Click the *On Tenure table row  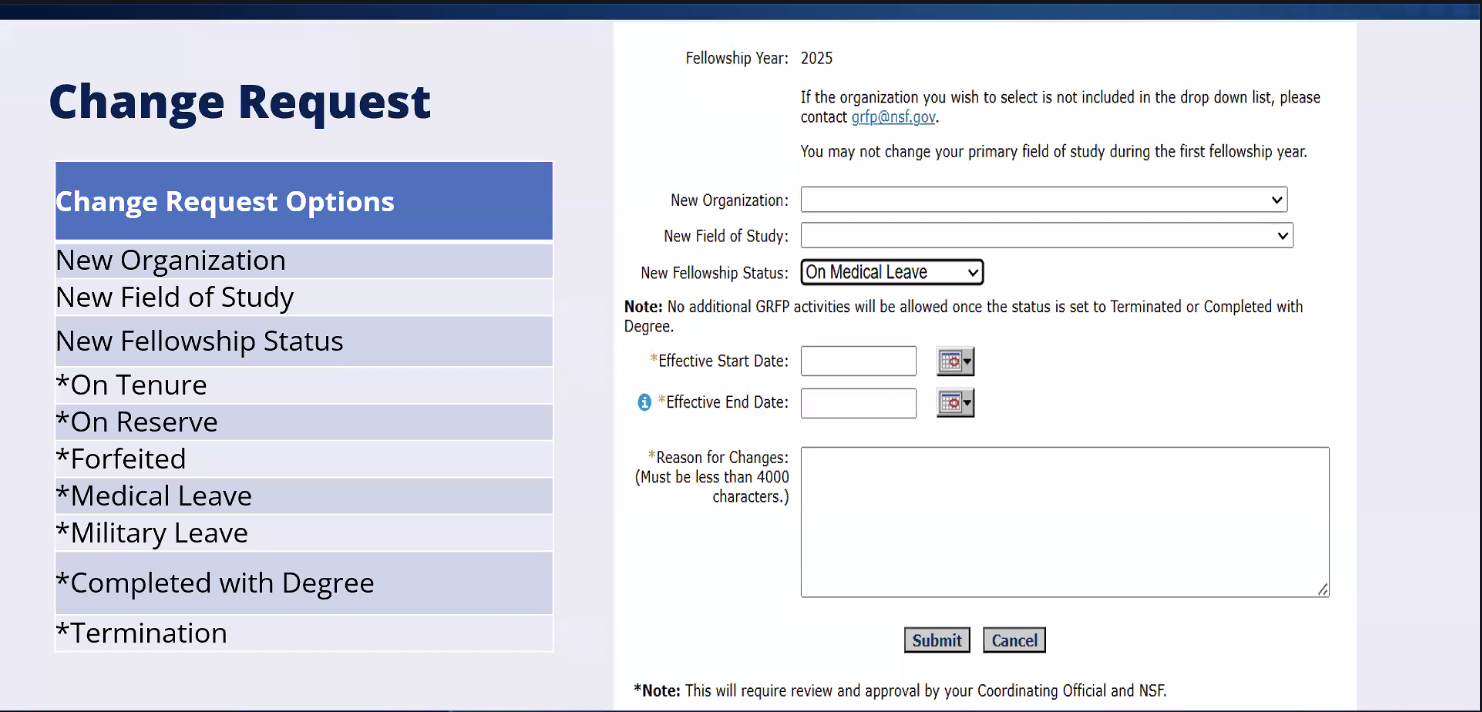tap(304, 385)
